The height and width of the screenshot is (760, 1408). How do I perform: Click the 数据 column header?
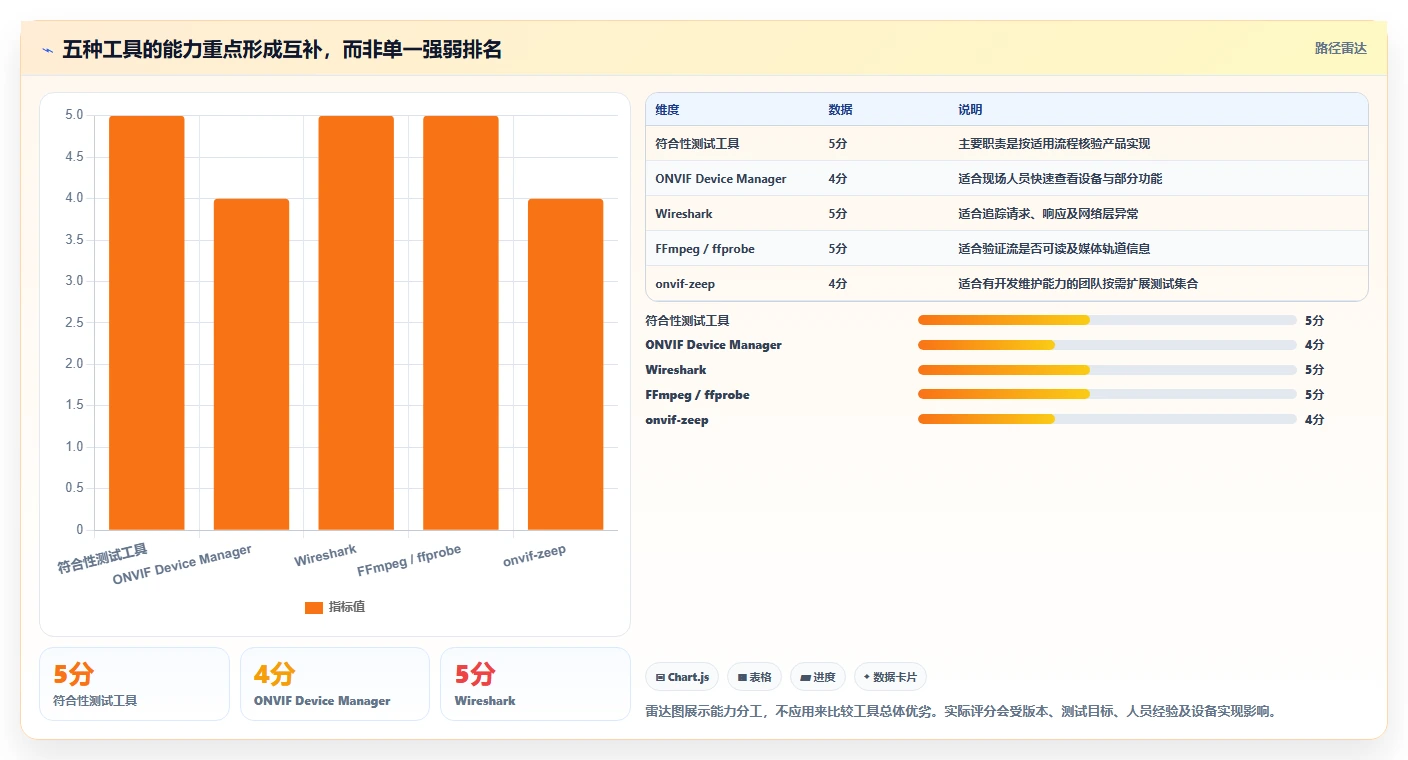841,110
